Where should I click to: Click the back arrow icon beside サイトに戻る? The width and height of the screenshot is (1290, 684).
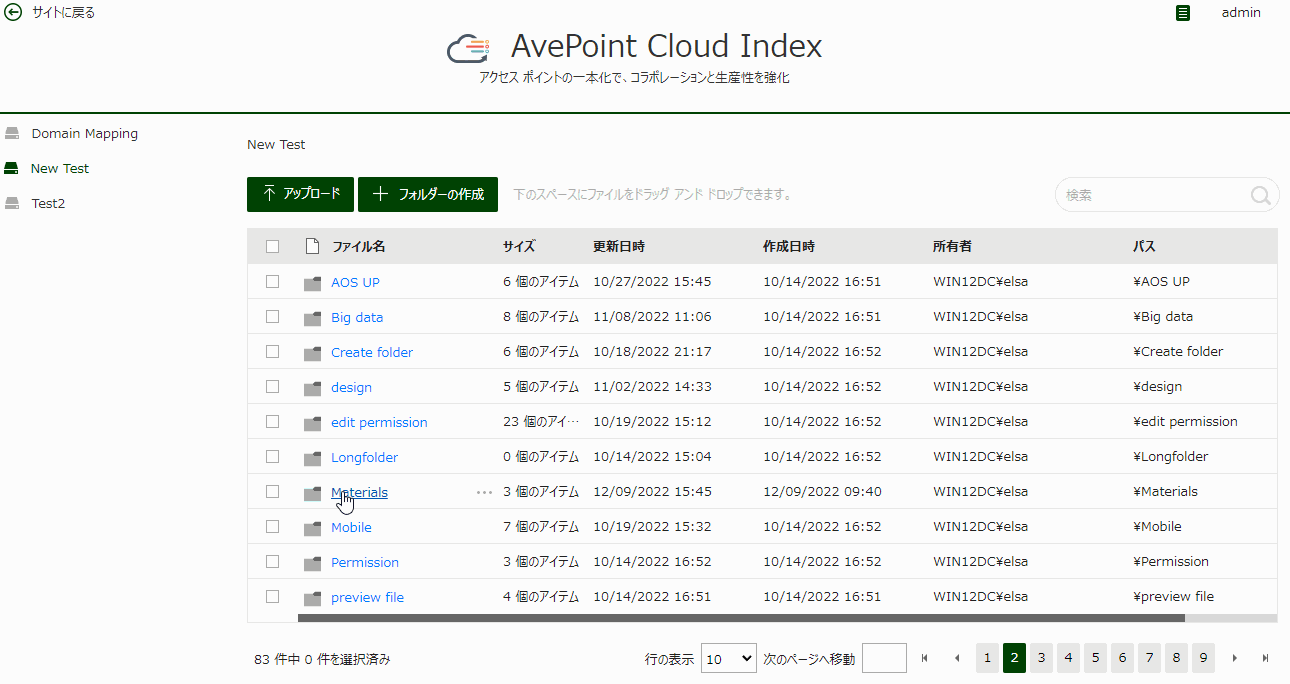[x=14, y=13]
